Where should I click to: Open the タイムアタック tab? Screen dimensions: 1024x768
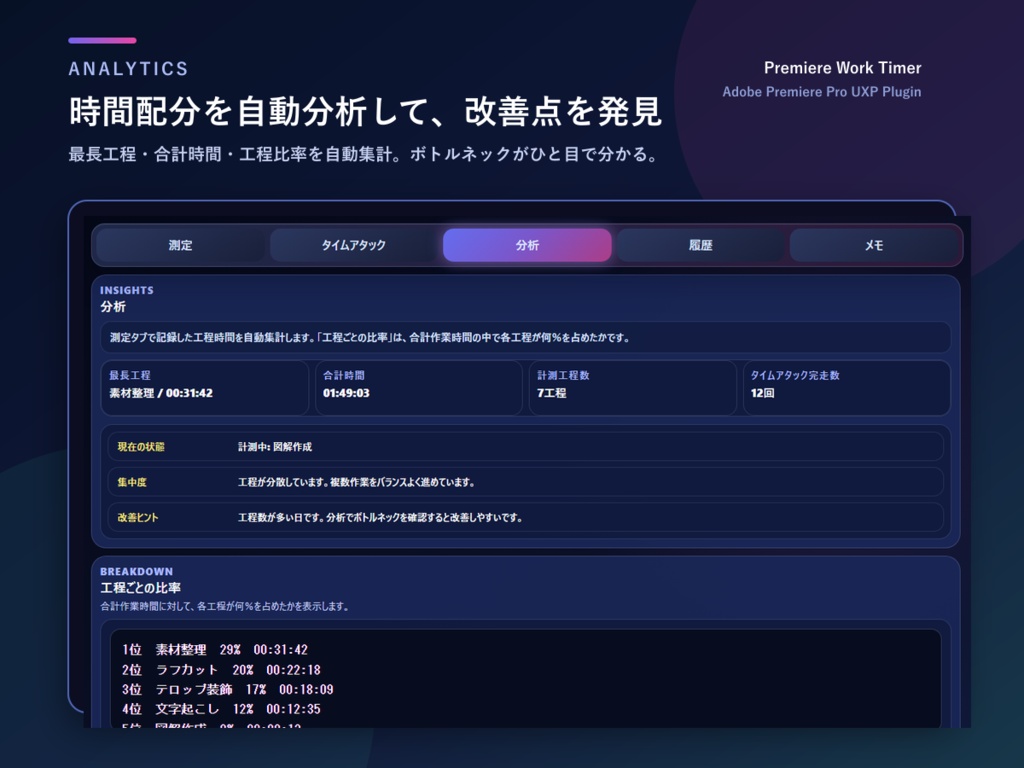353,246
